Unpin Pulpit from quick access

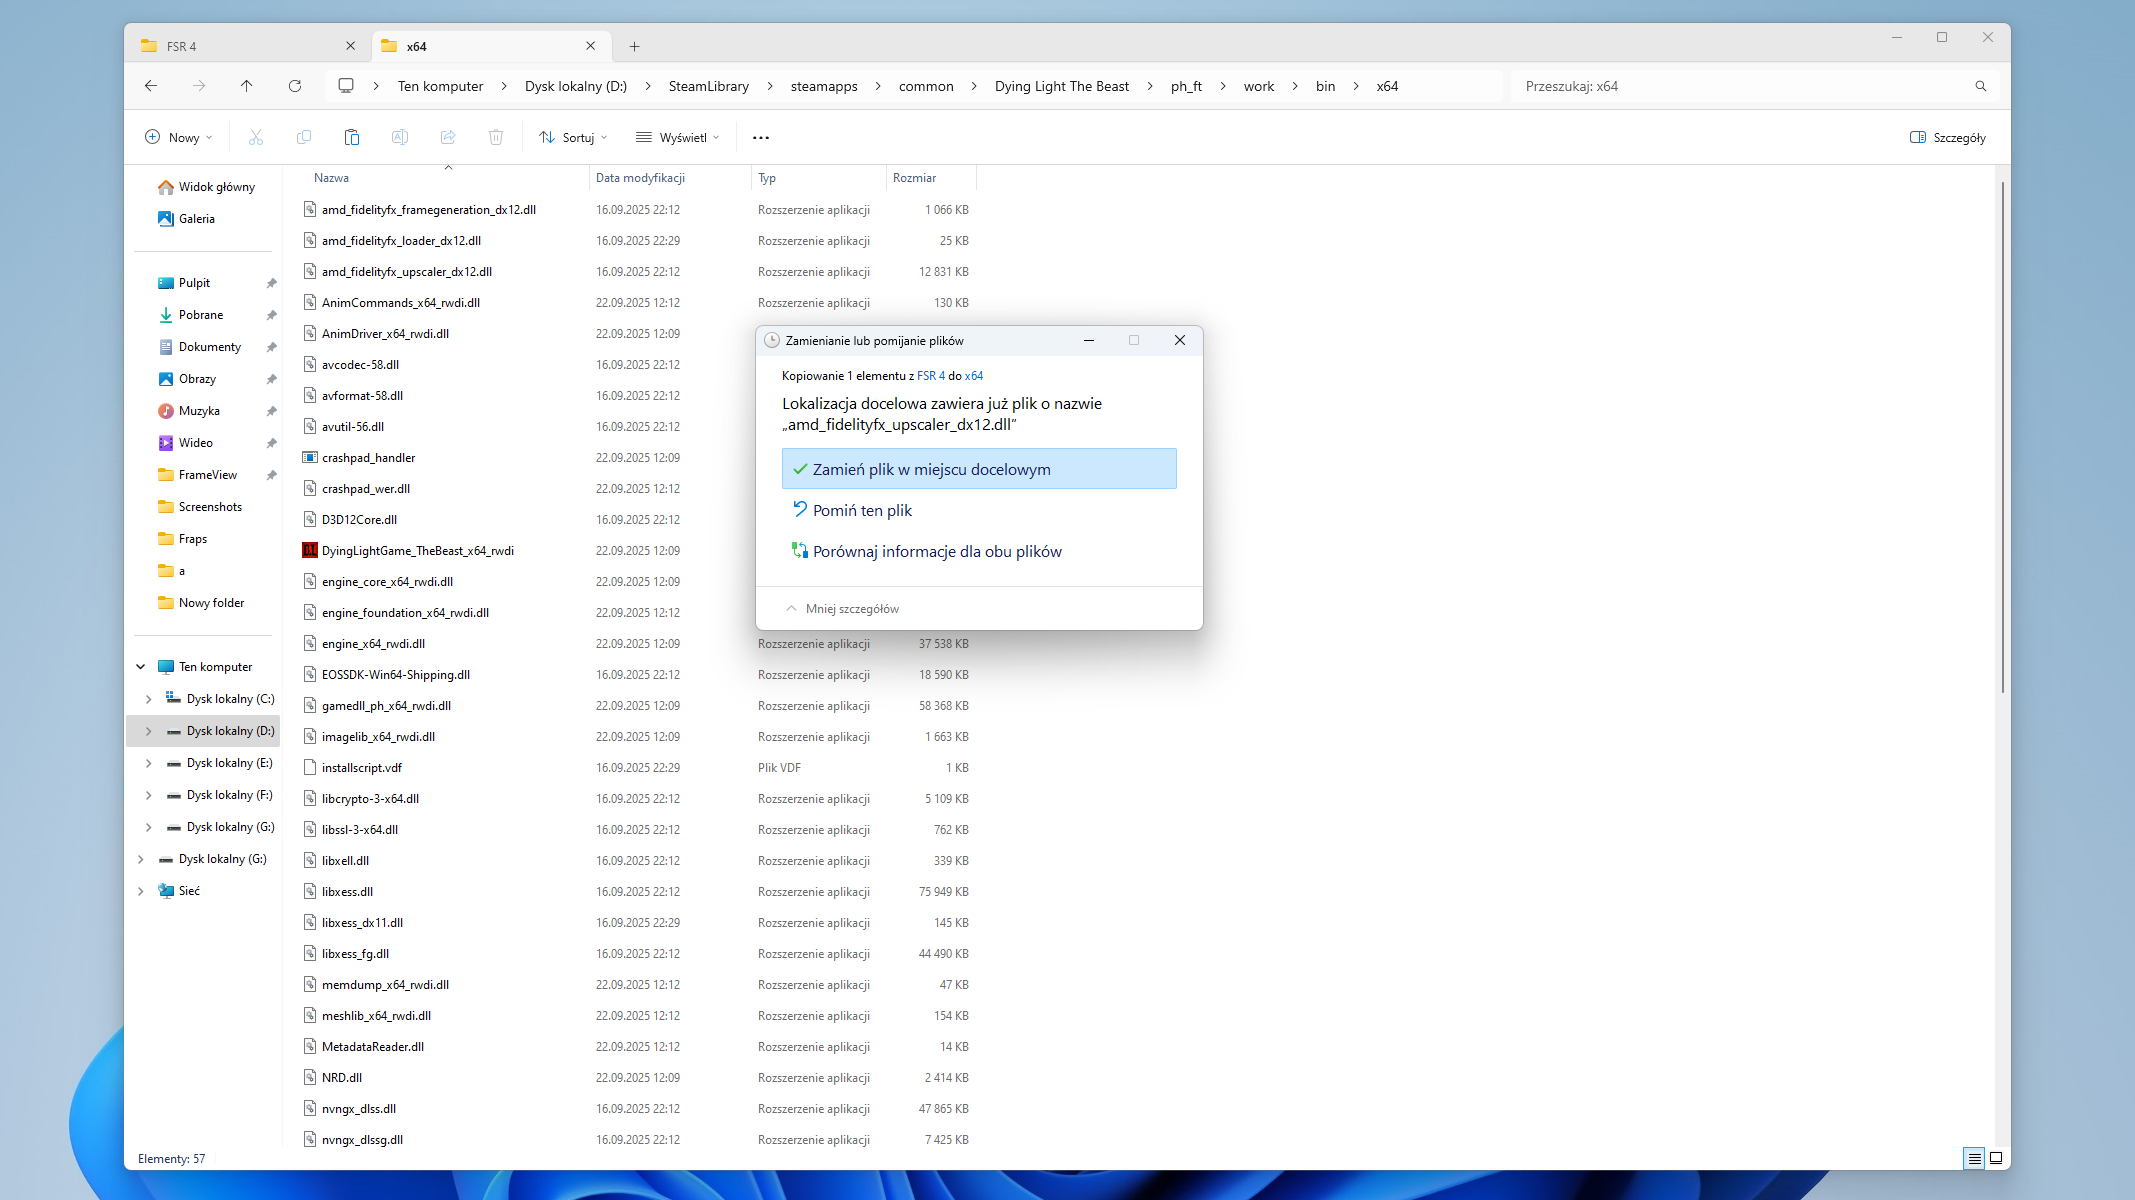[x=271, y=283]
